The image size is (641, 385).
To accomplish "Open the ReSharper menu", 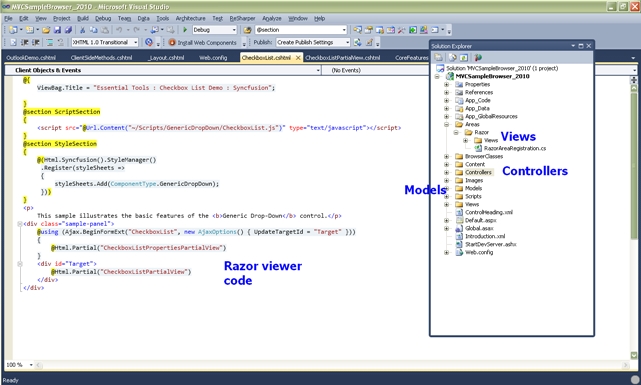I will [x=242, y=18].
